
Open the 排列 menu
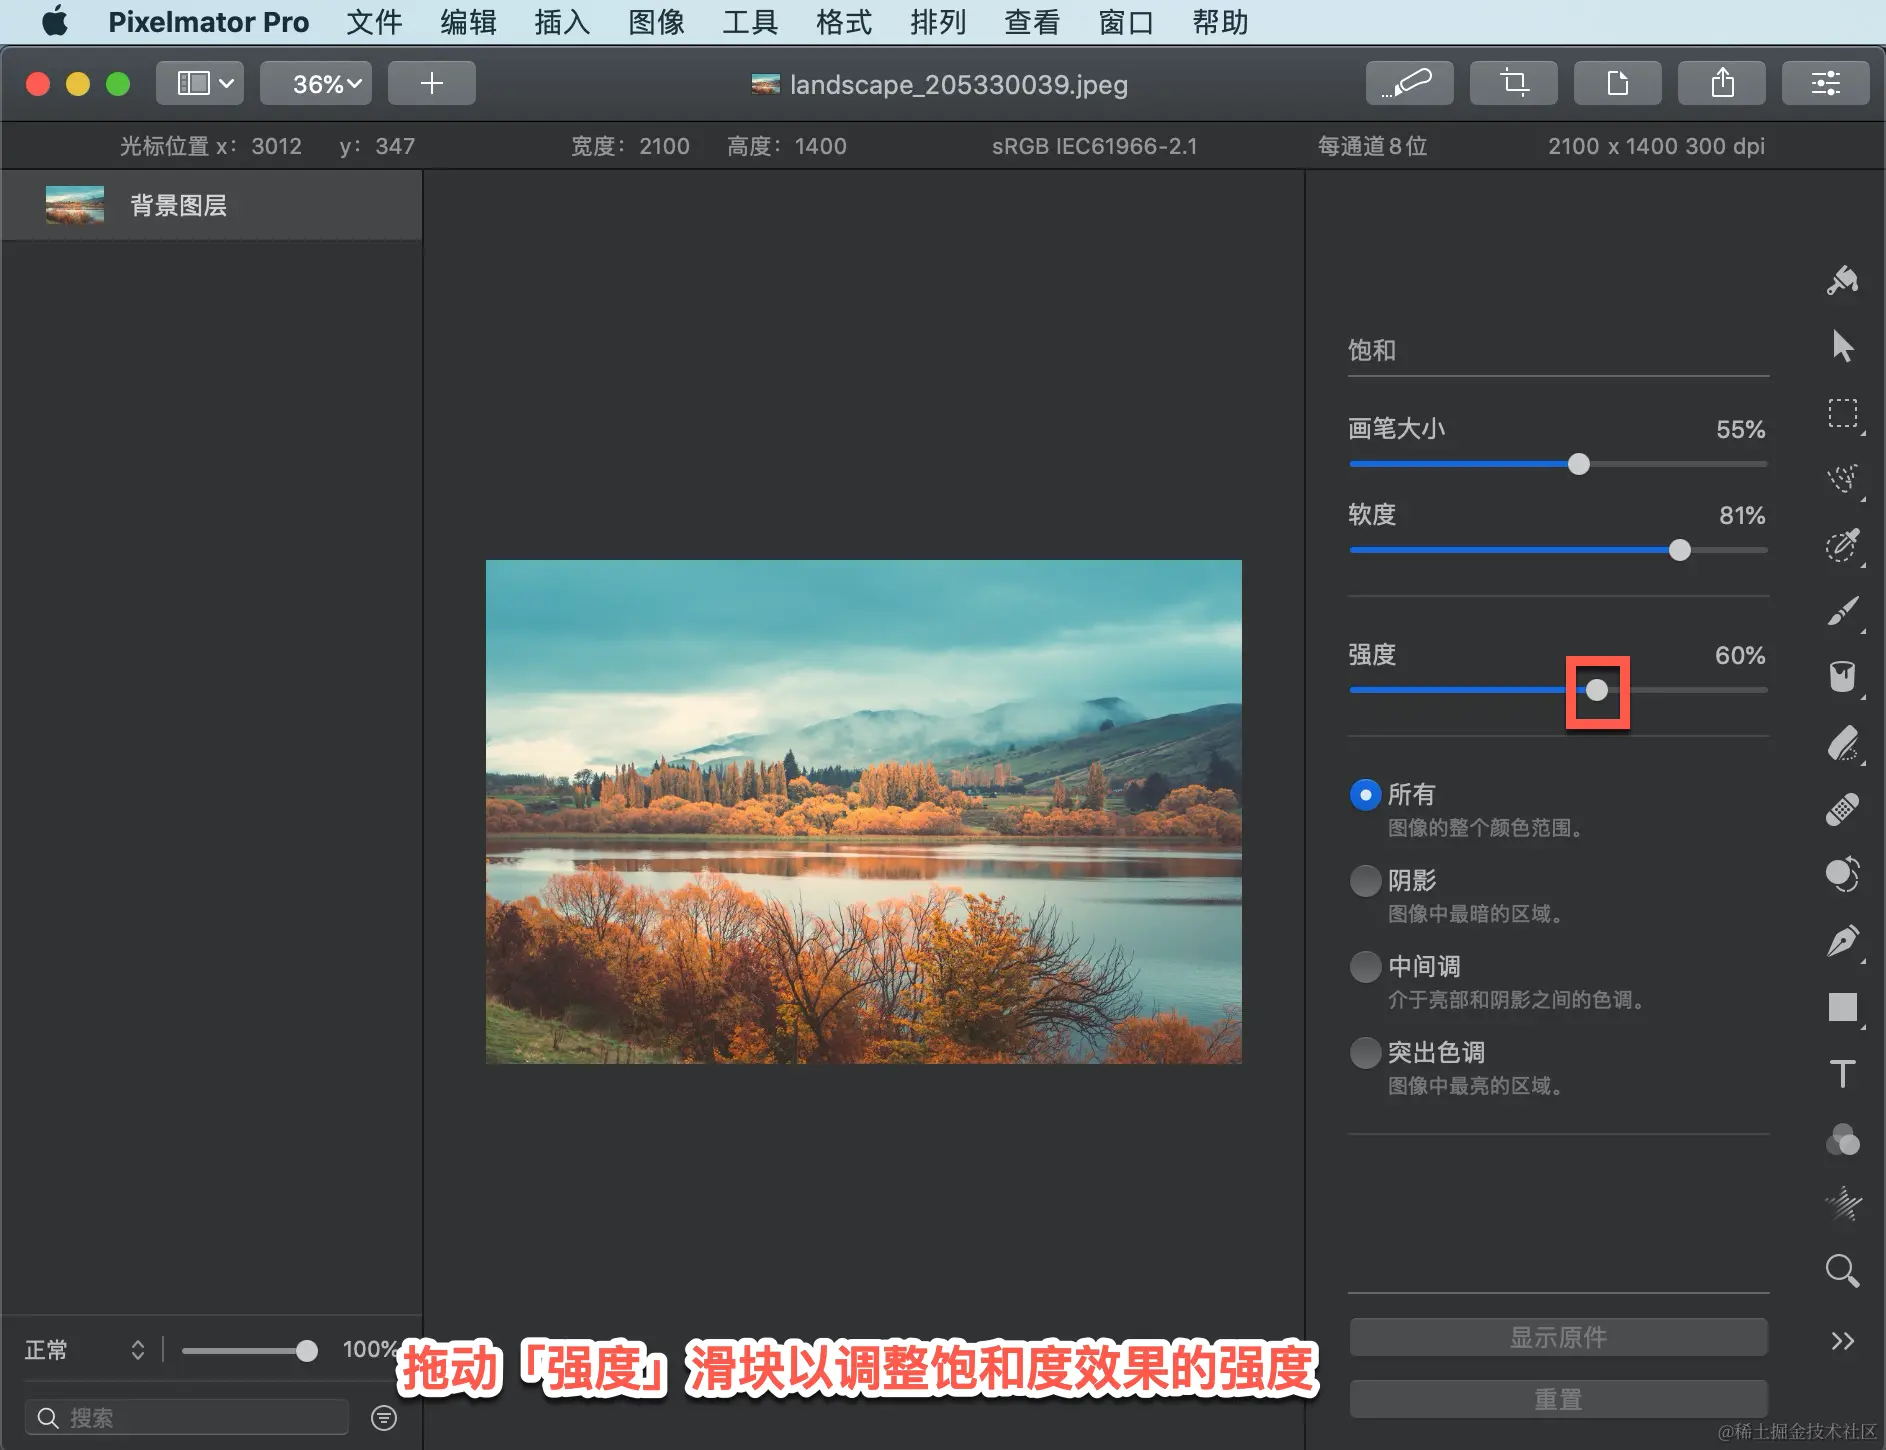pos(938,22)
